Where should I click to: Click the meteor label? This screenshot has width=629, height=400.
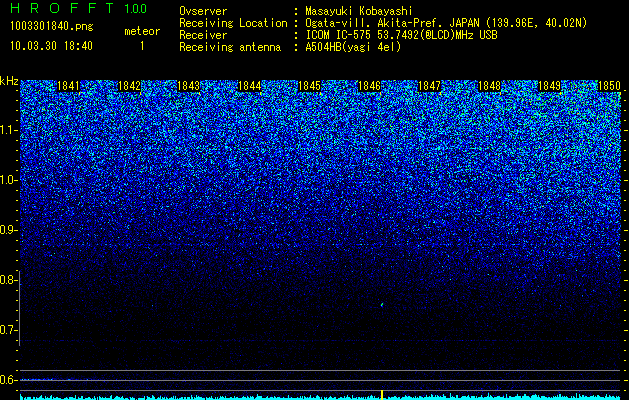point(142,31)
